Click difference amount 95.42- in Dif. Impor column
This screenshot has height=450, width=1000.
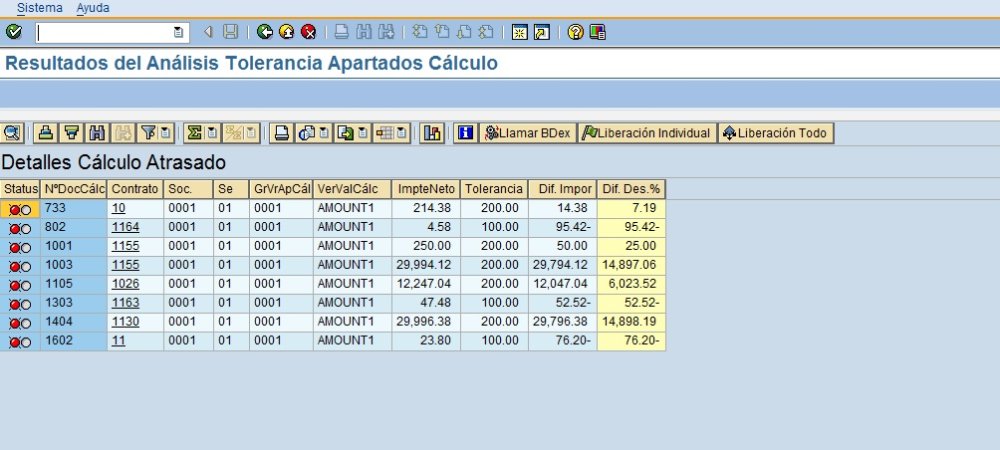563,227
